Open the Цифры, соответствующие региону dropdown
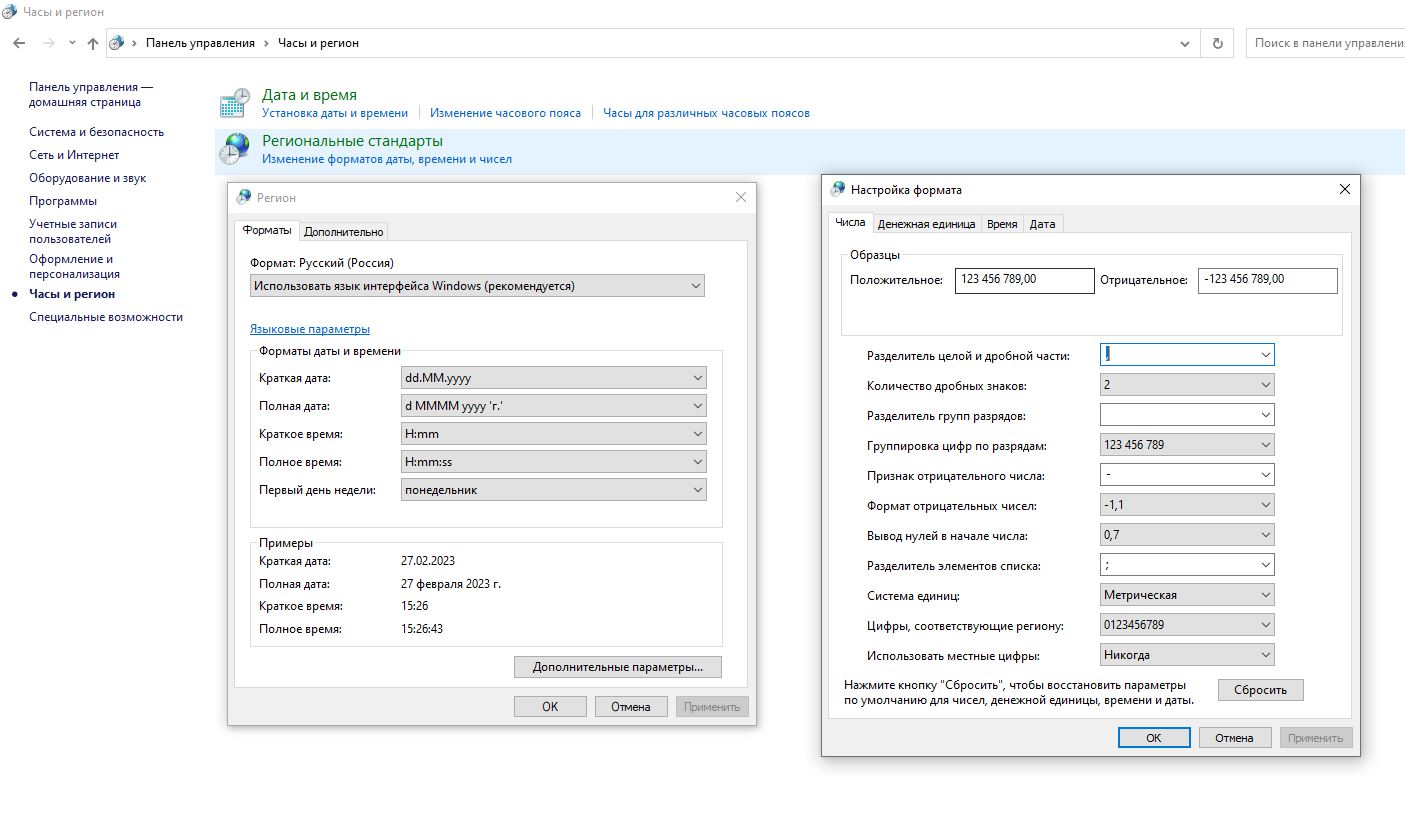This screenshot has height=817, width=1405. coord(1187,624)
